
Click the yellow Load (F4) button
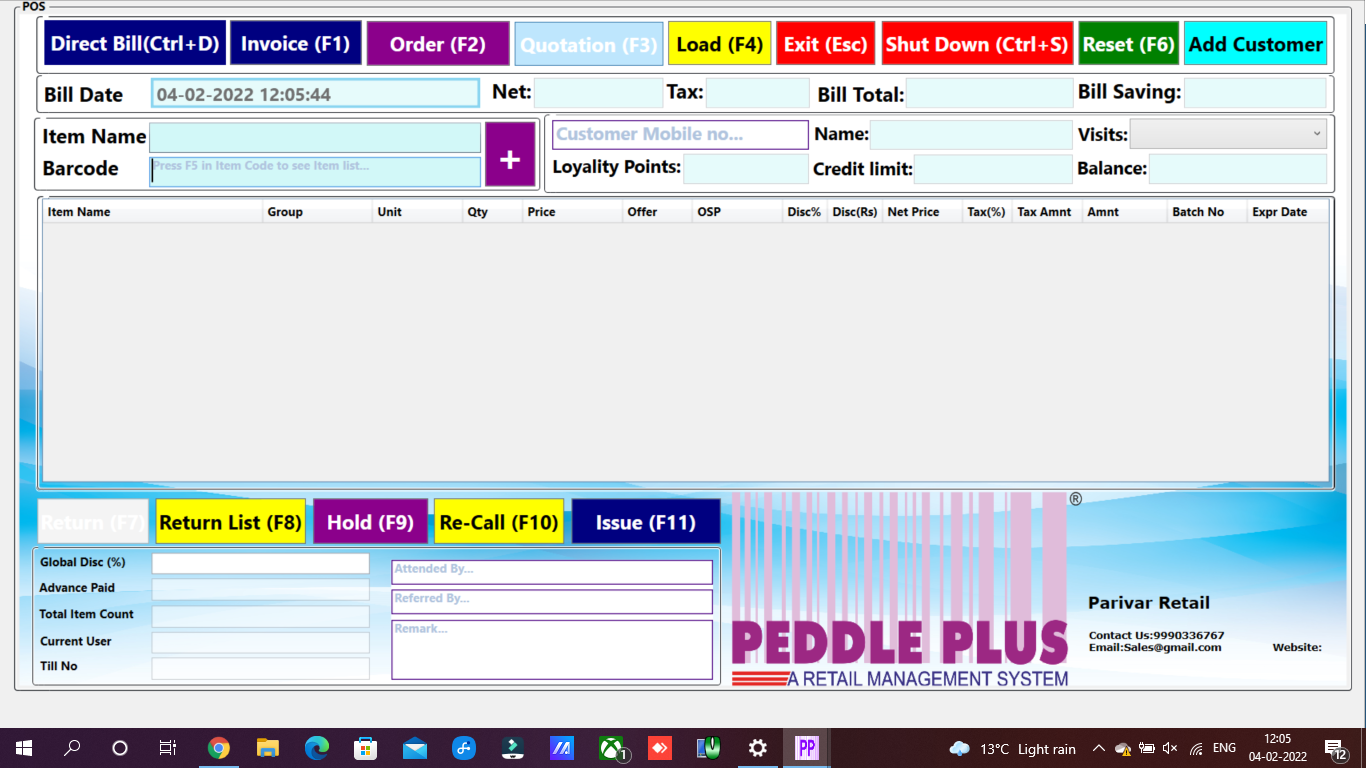tap(719, 44)
